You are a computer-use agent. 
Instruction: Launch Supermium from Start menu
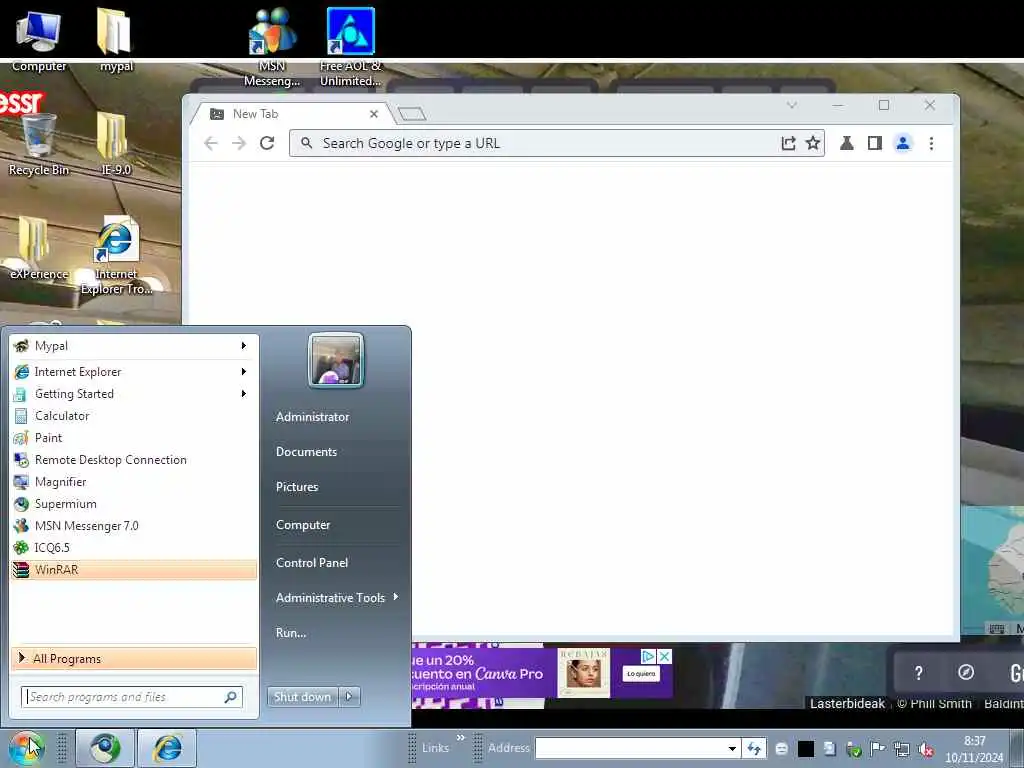point(134,504)
